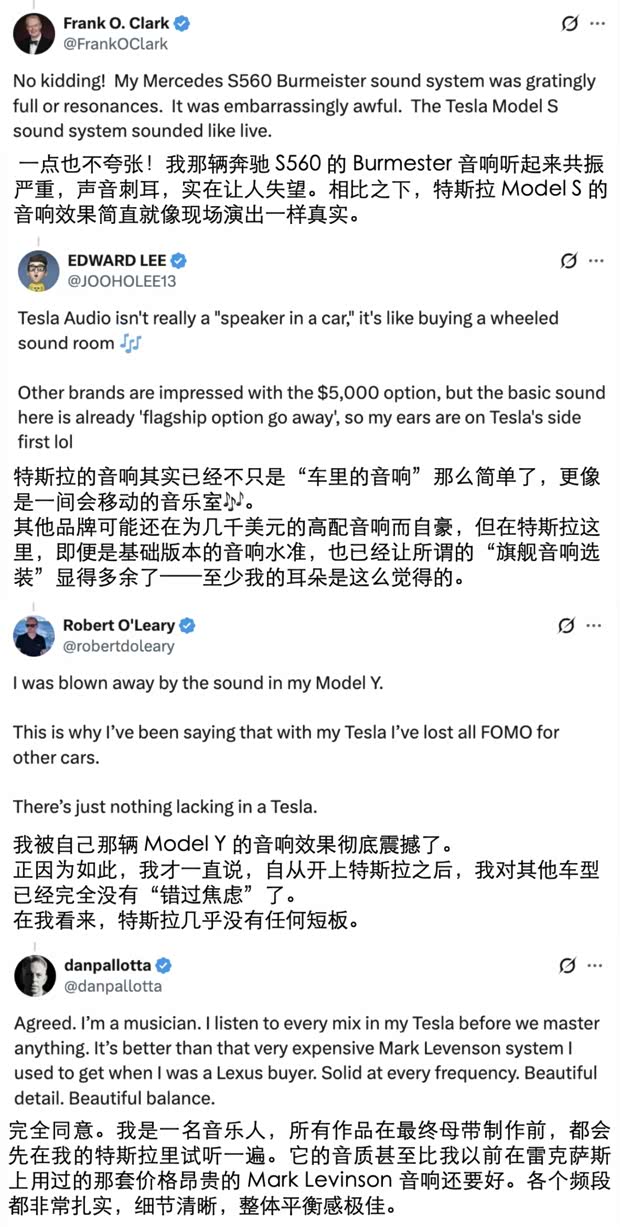Click the @JOOHOLEE13 handle
This screenshot has height=1227, width=620.
coord(121,281)
